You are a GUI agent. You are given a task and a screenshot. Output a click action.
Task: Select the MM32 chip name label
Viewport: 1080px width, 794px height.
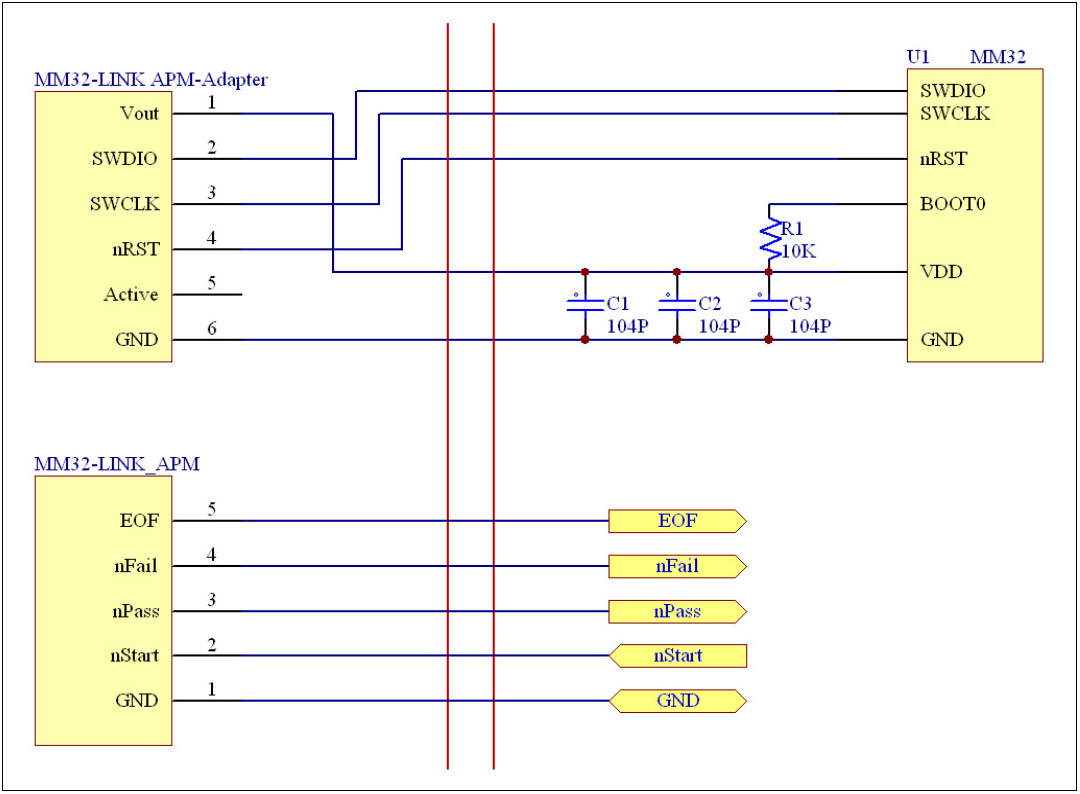(997, 56)
